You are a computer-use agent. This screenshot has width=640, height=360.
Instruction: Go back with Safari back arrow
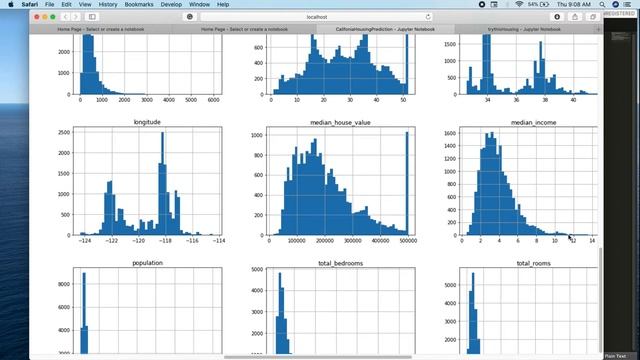(66, 17)
